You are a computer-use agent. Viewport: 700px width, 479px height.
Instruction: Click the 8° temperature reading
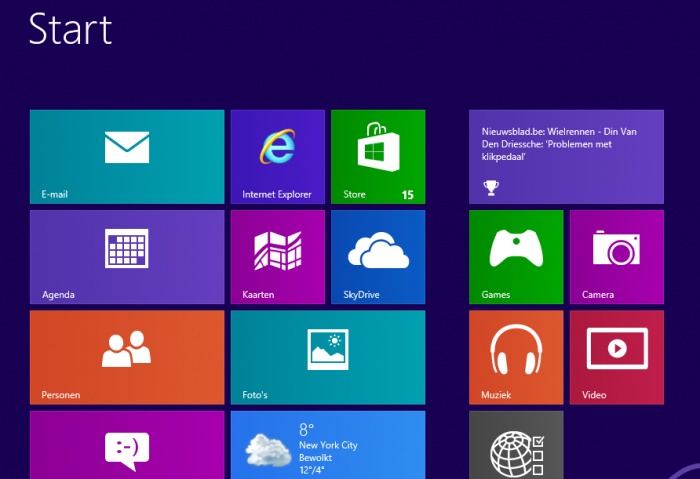(306, 429)
